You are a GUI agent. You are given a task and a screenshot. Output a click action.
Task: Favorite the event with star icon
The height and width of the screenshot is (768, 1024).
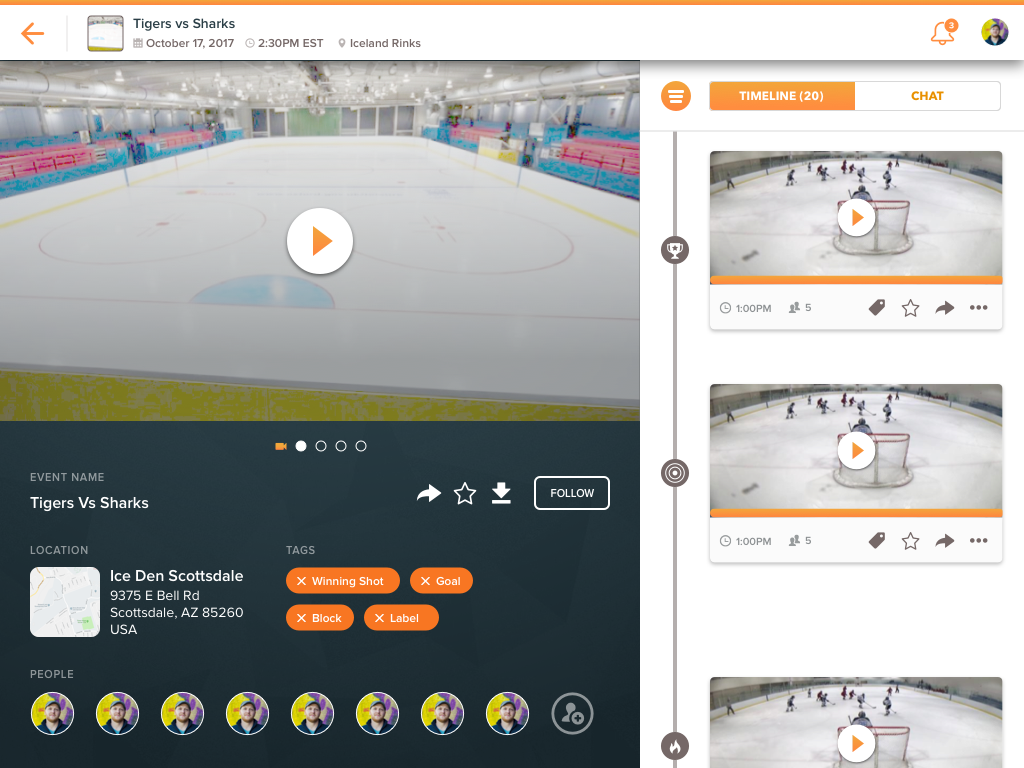click(465, 493)
